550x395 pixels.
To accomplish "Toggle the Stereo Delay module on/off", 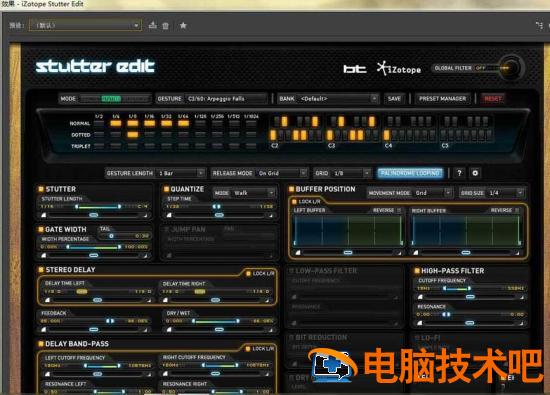I will point(41,269).
